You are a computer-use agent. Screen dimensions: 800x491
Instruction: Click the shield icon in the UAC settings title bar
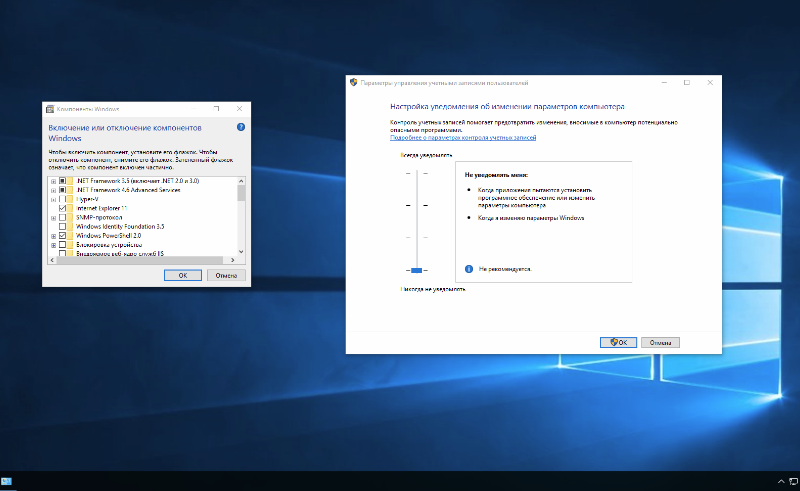[354, 82]
